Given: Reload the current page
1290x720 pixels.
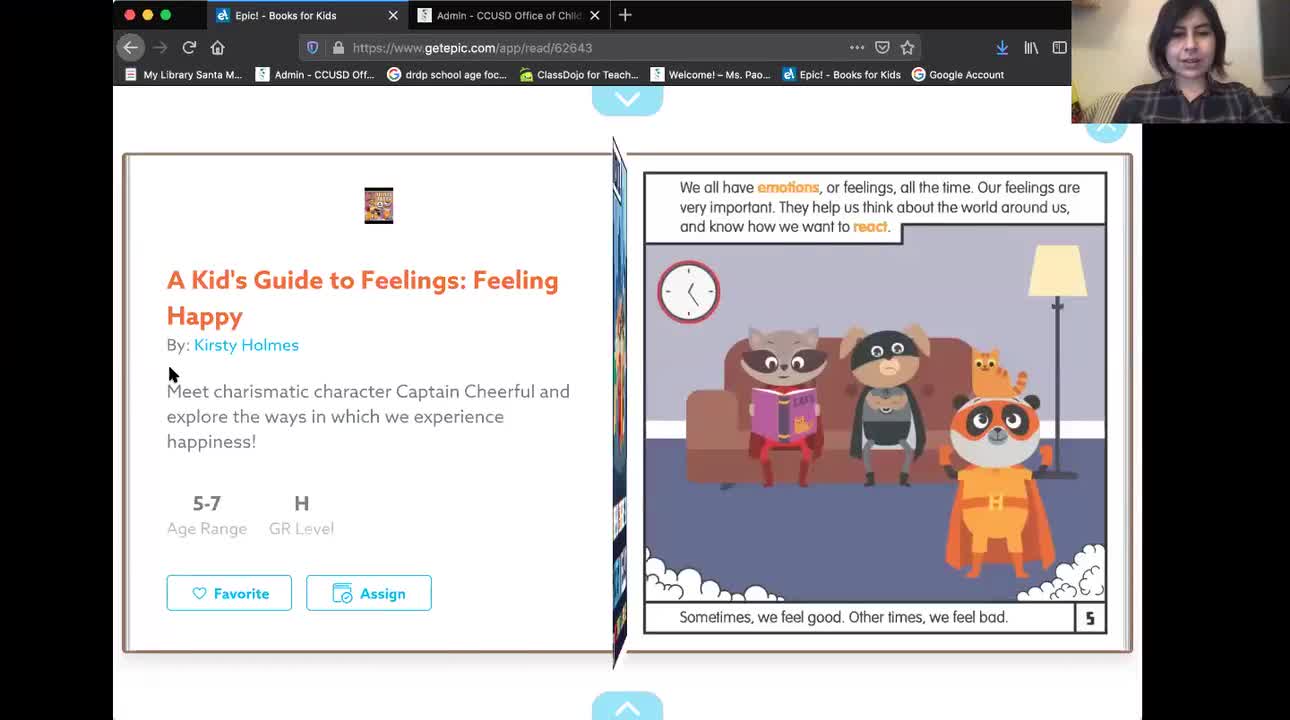Looking at the screenshot, I should coord(189,47).
